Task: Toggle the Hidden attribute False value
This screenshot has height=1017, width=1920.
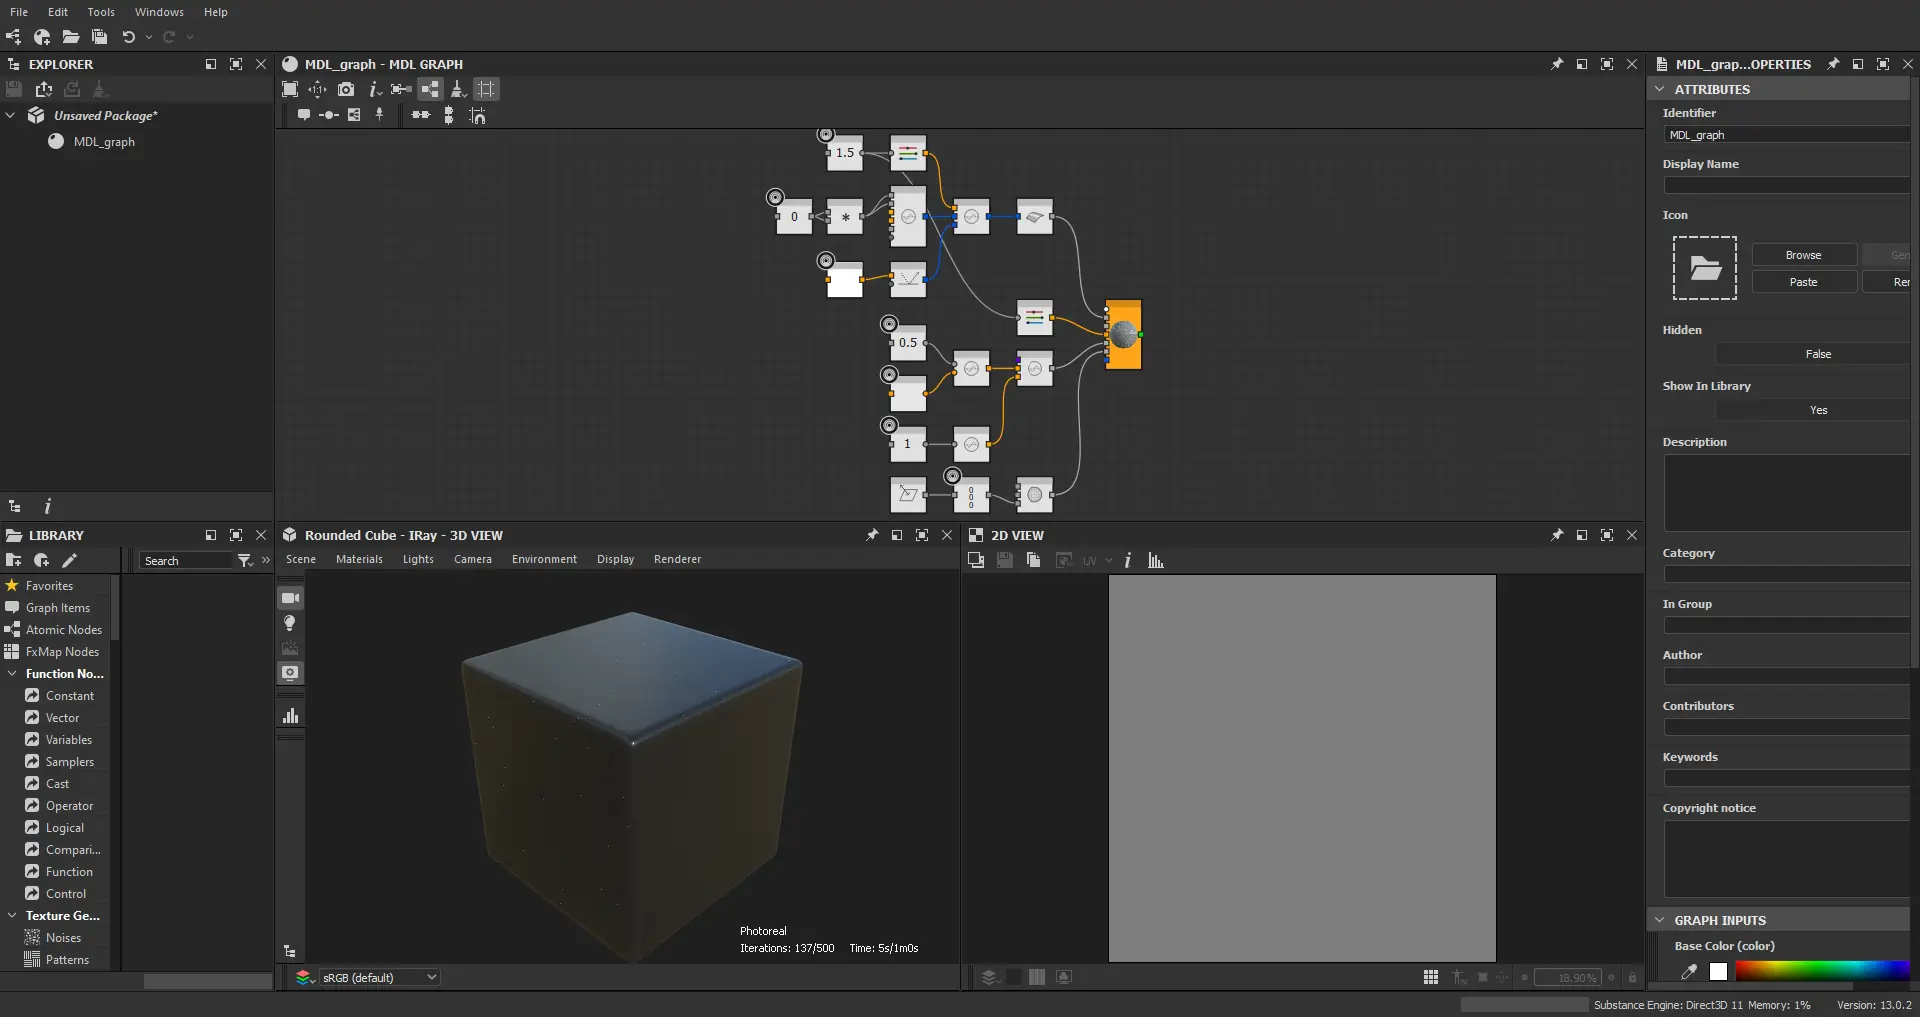Action: point(1817,354)
